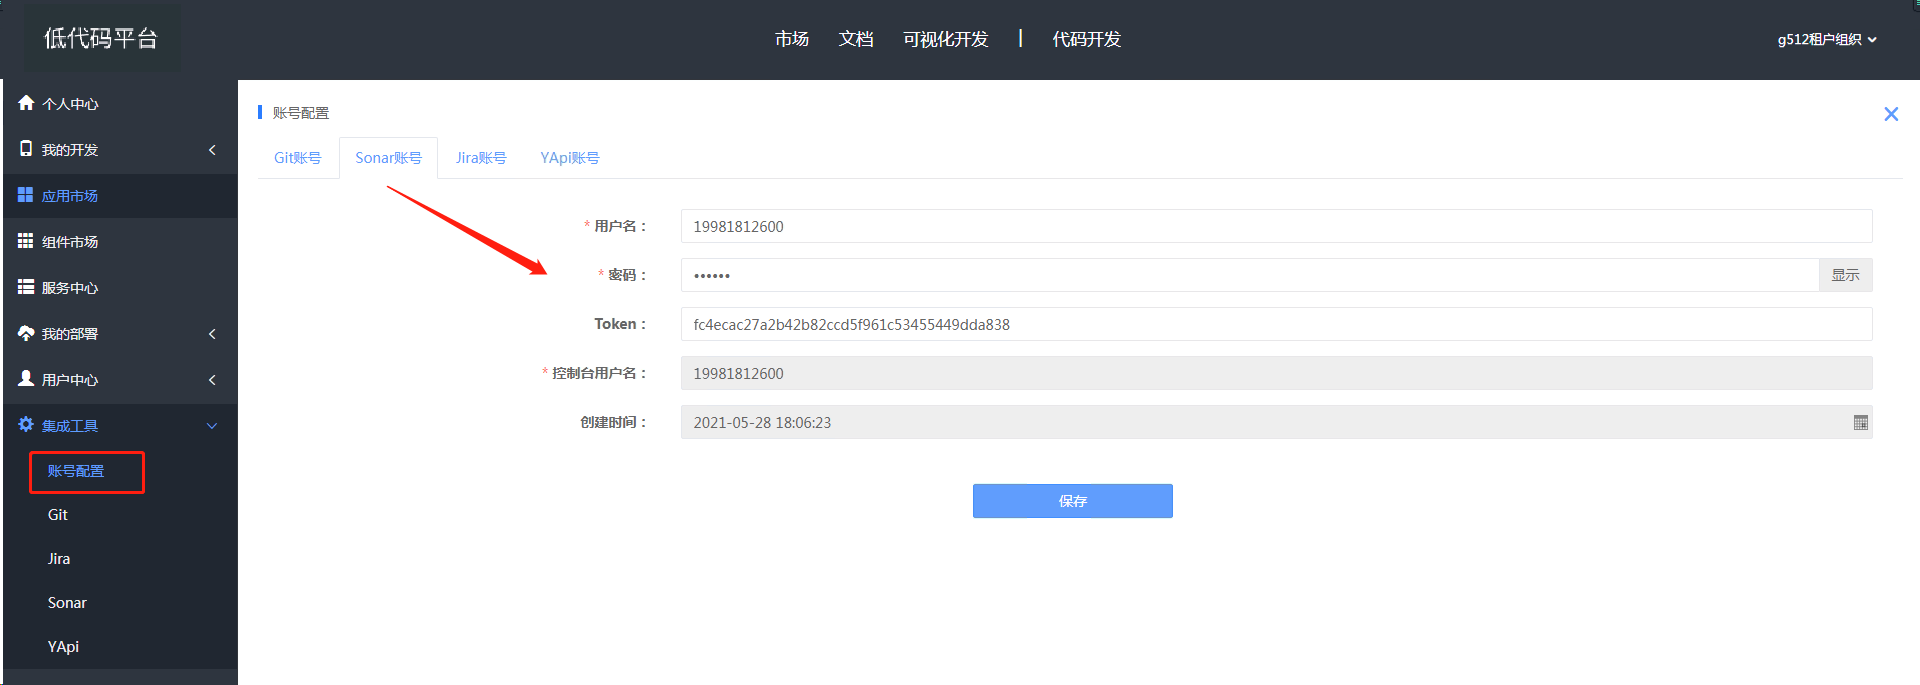Screen dimensions: 1920x685
Task: Expand the 我的开发 submenu chevron
Action: point(212,150)
